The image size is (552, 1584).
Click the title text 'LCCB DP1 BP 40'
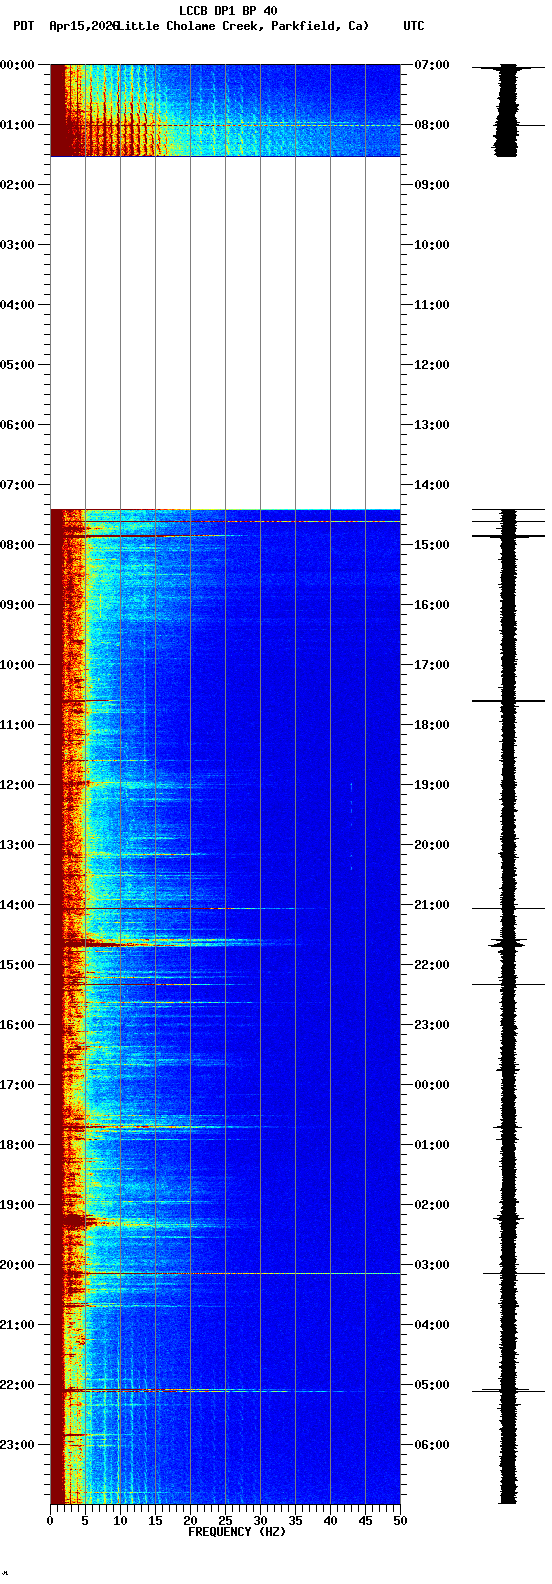[x=228, y=11]
